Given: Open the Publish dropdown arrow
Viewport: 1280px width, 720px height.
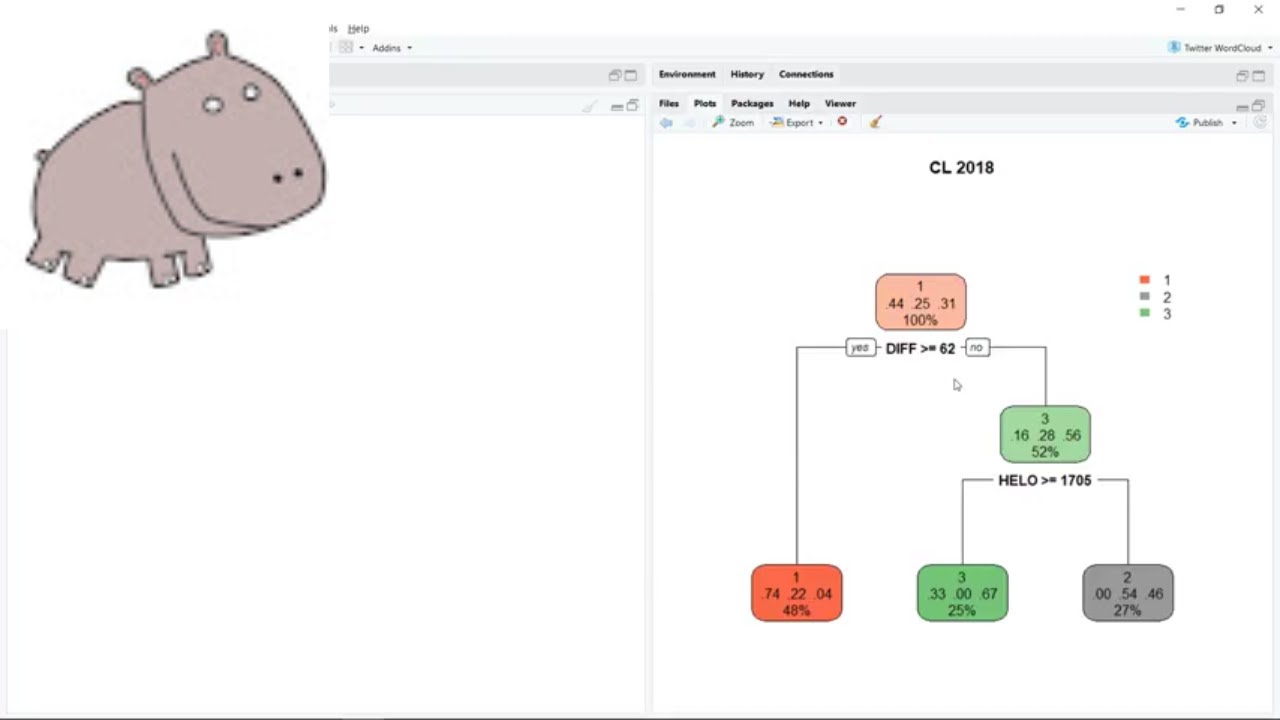Looking at the screenshot, I should (x=1234, y=123).
